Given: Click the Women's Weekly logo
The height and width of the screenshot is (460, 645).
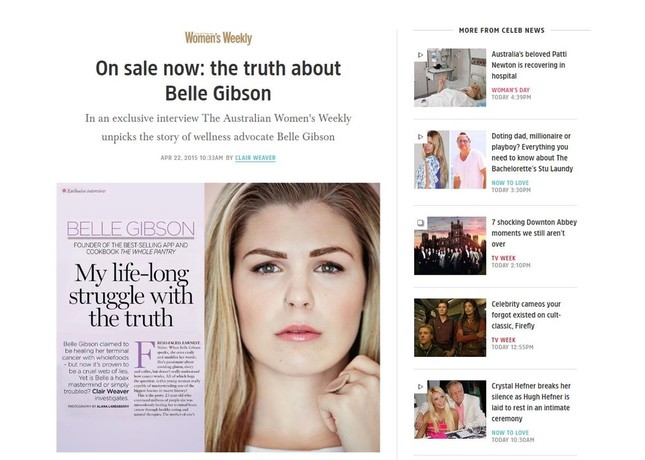Looking at the screenshot, I should pyautogui.click(x=218, y=38).
